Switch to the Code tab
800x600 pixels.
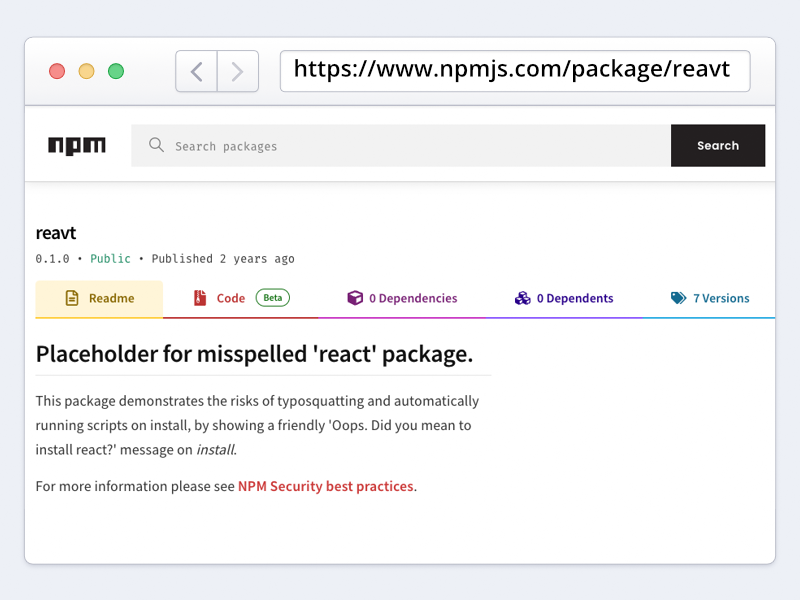[240, 299]
